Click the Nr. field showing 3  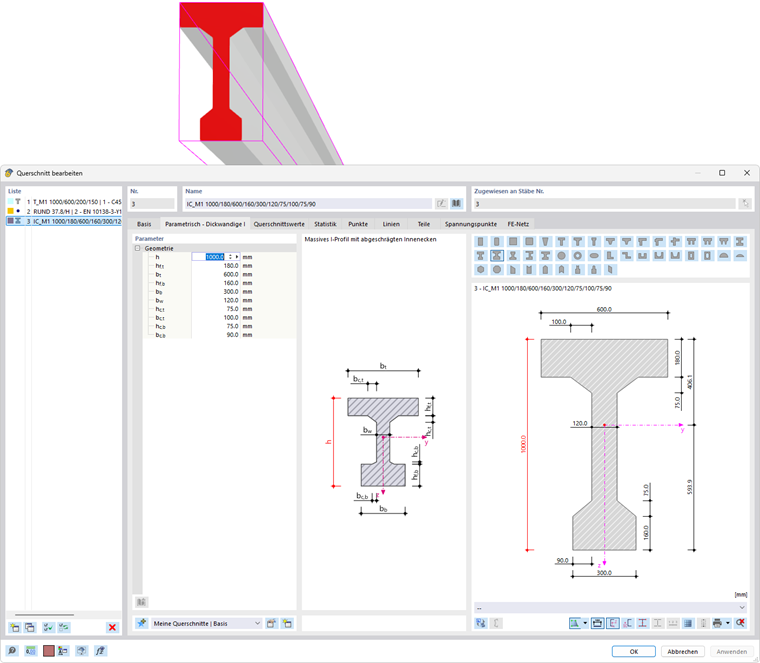point(152,204)
